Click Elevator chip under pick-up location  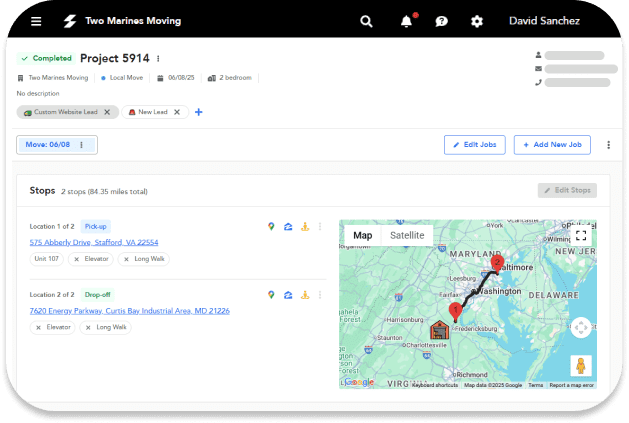tap(91, 259)
